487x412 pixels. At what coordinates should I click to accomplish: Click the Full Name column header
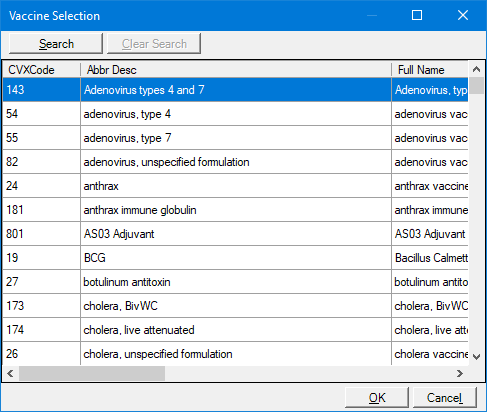pos(430,70)
